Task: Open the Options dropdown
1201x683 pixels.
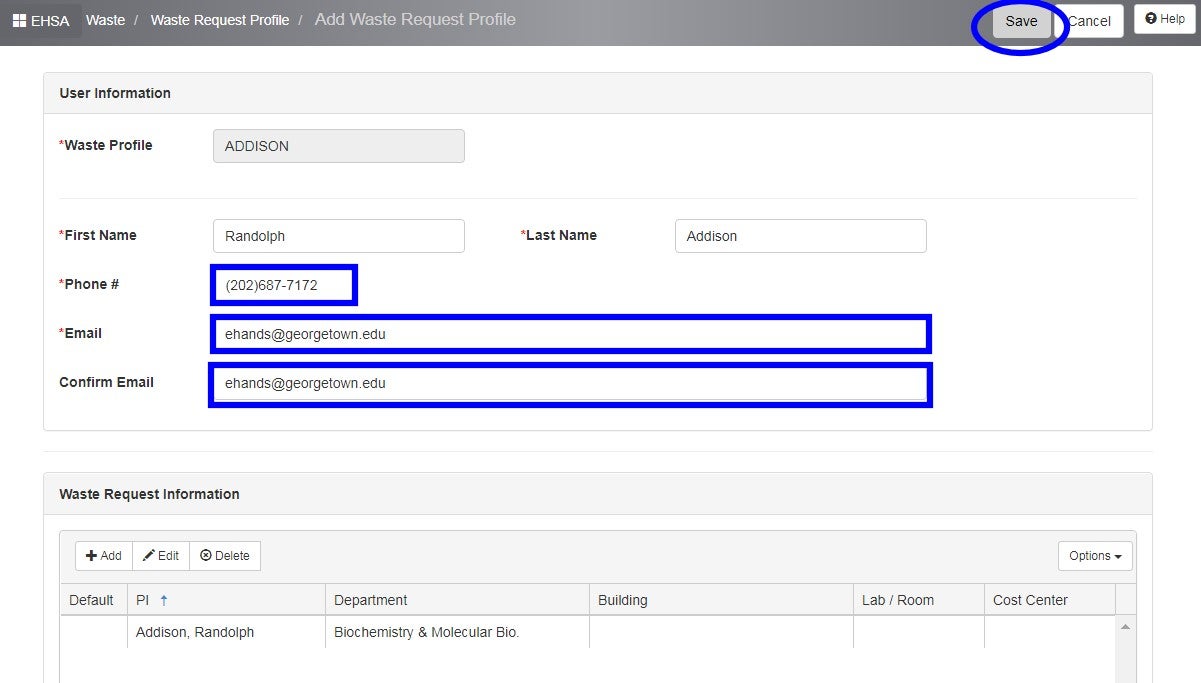Action: 1094,555
